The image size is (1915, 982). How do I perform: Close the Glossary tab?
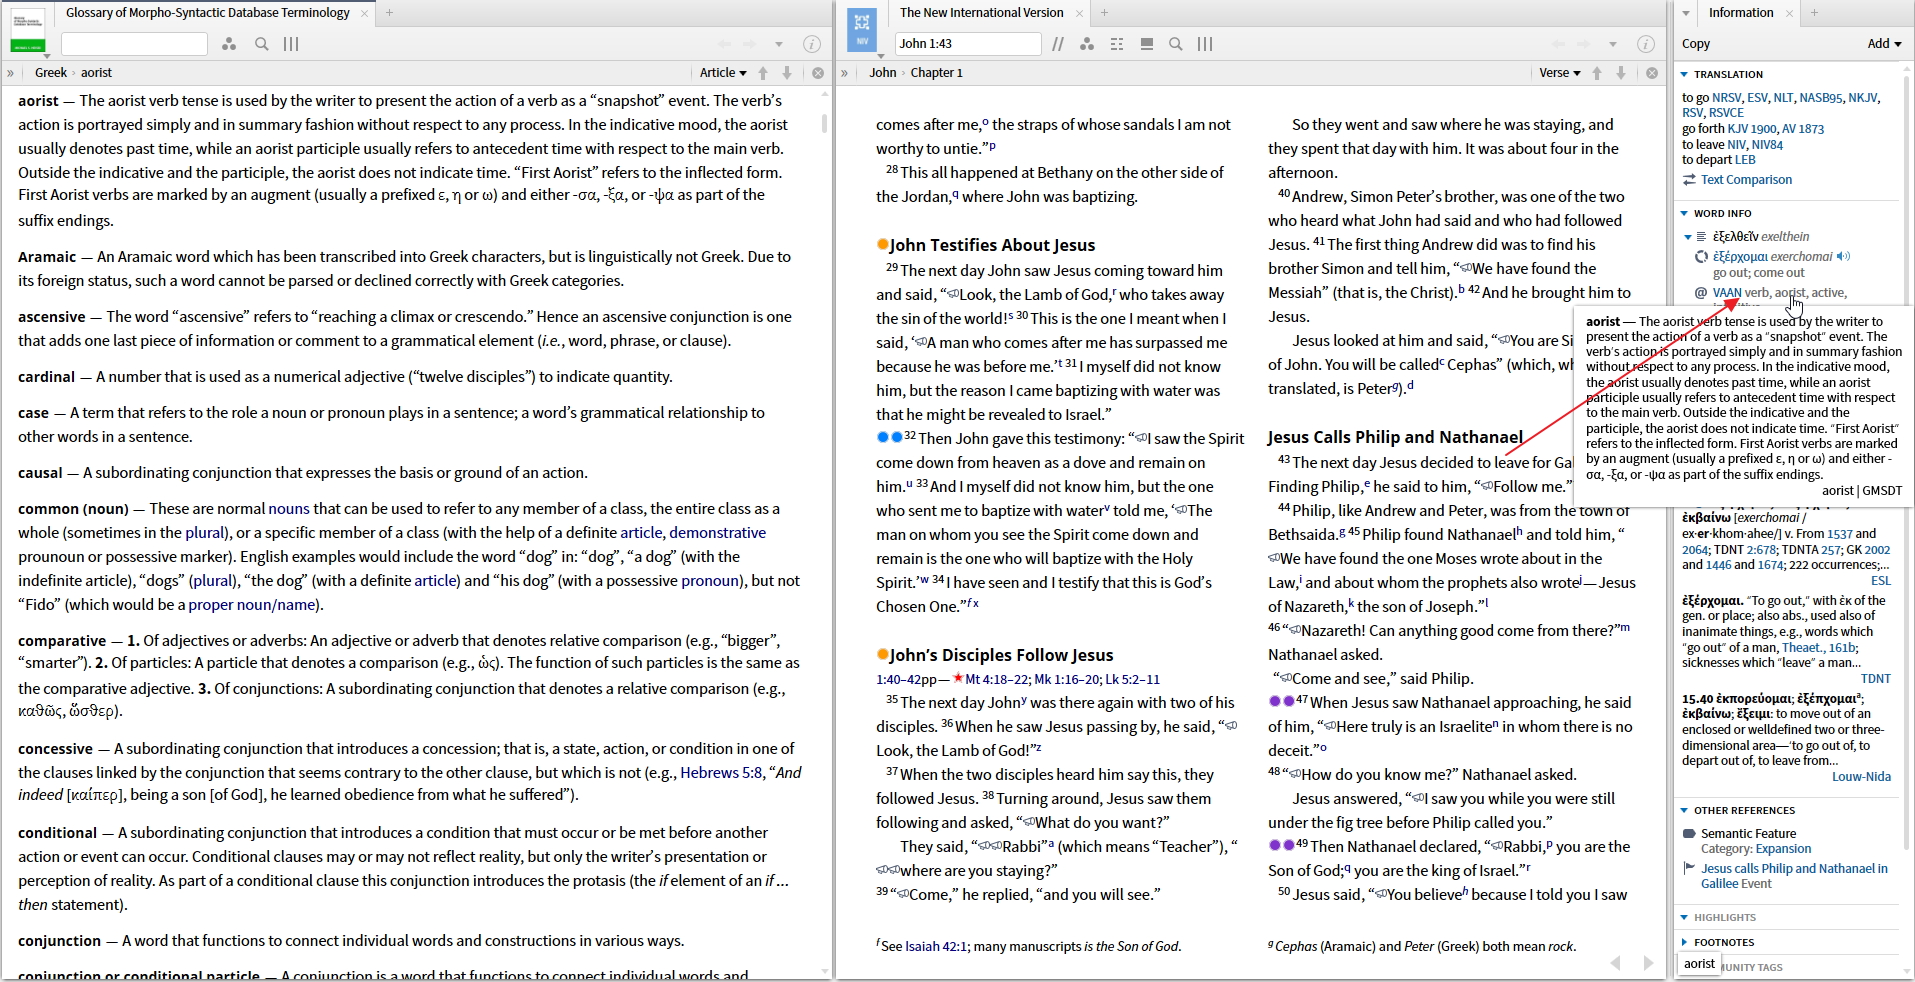click(x=365, y=13)
